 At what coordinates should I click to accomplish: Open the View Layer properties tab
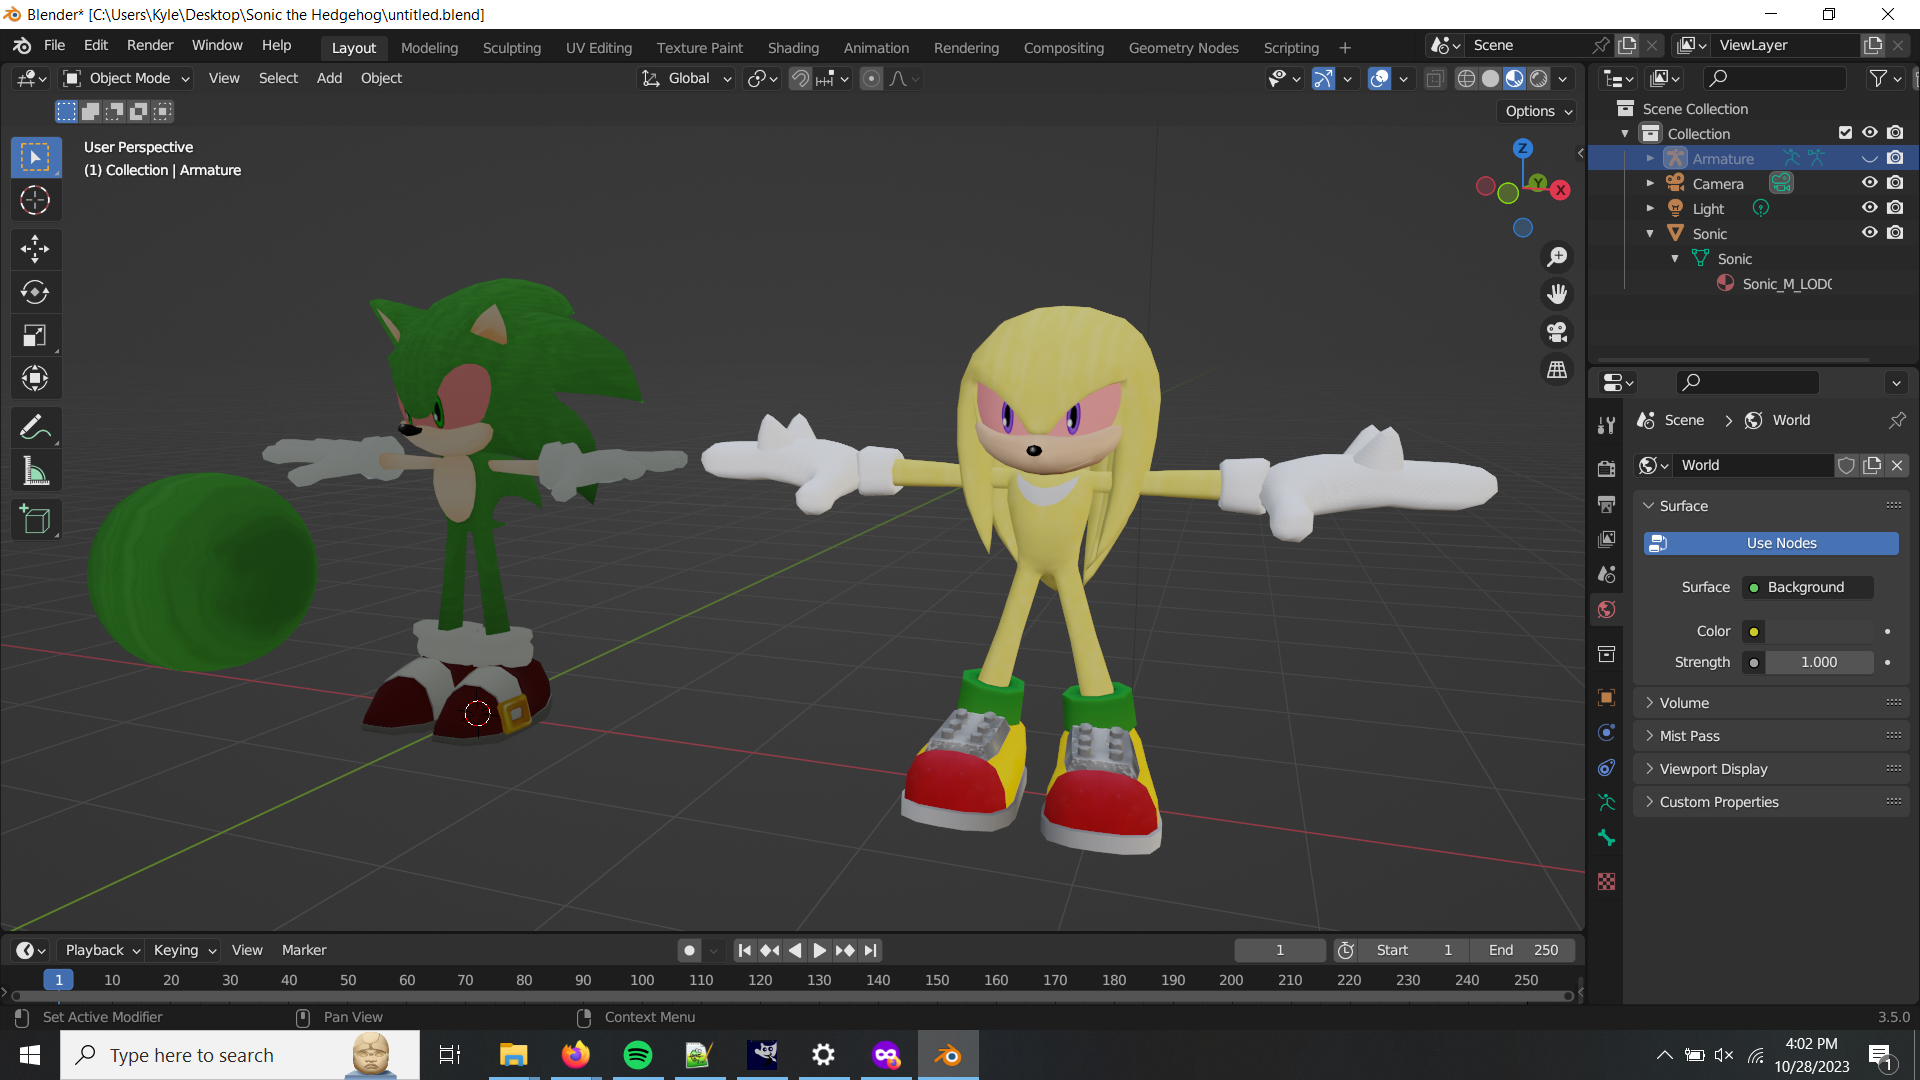pos(1606,539)
